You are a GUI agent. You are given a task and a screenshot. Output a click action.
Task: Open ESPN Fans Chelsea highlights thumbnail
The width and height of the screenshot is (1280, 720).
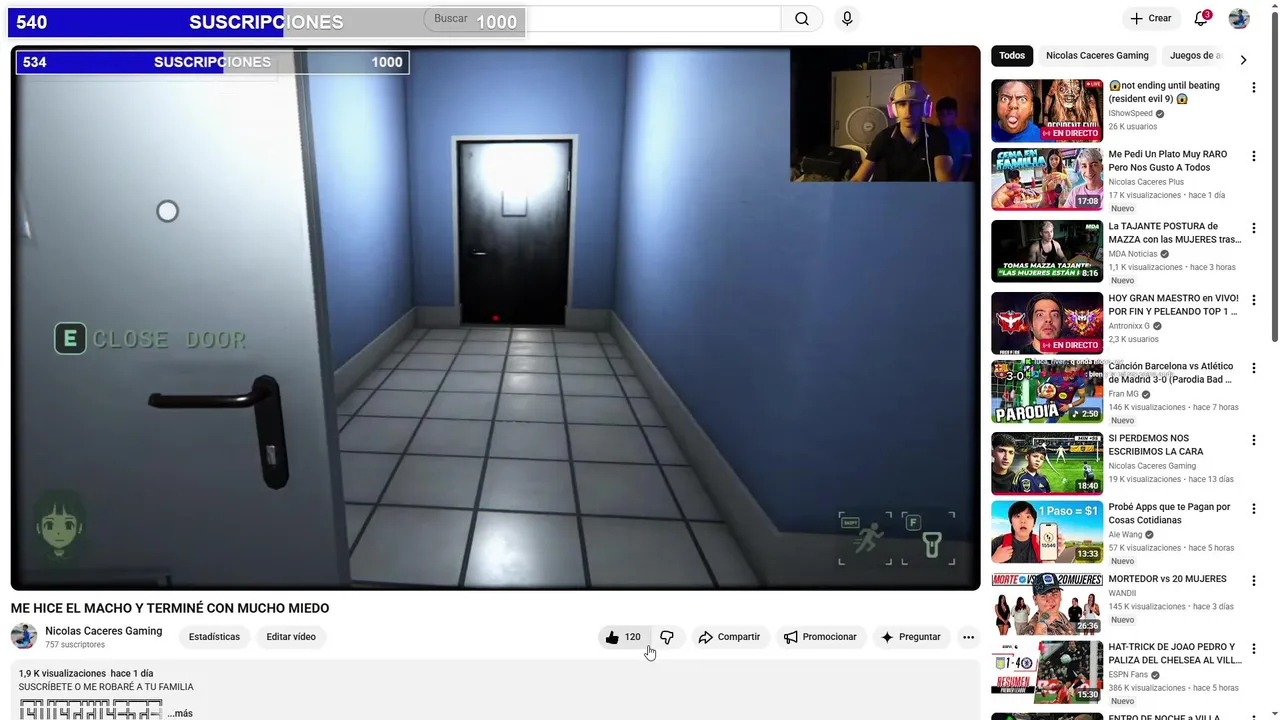tap(1047, 672)
